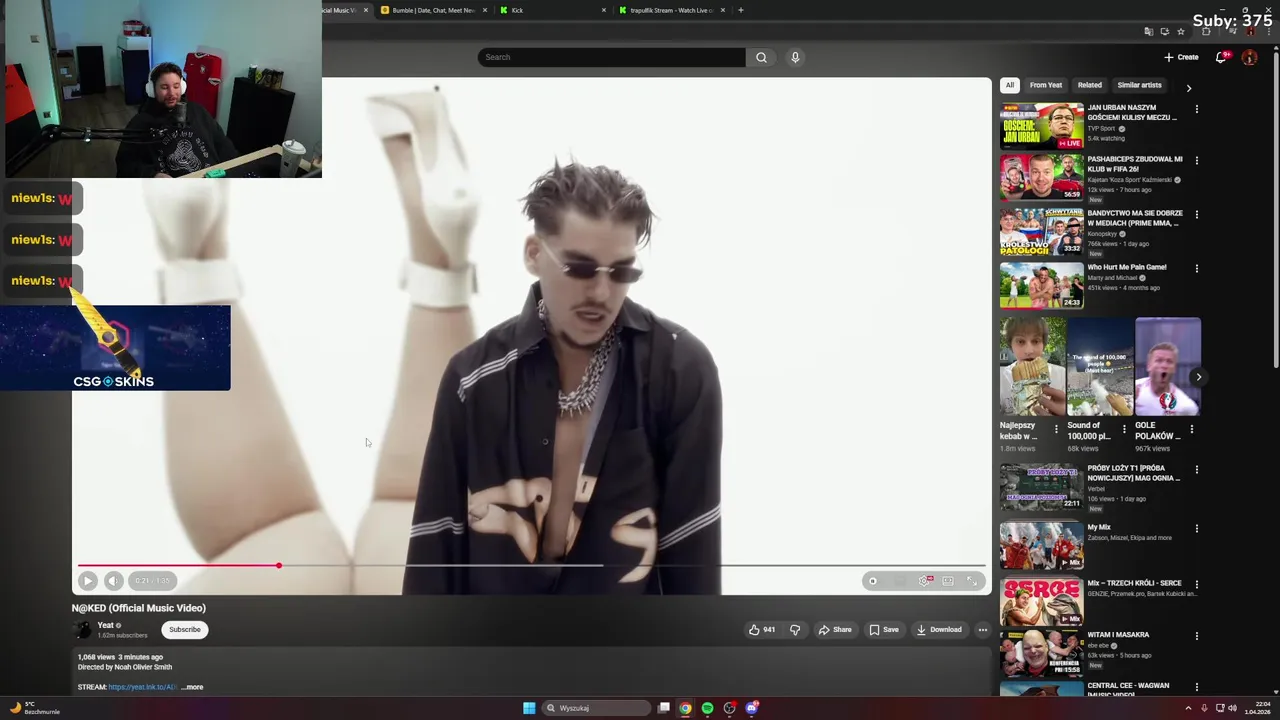1280x720 pixels.
Task: Select the From Yeat filter chip
Action: (1046, 85)
